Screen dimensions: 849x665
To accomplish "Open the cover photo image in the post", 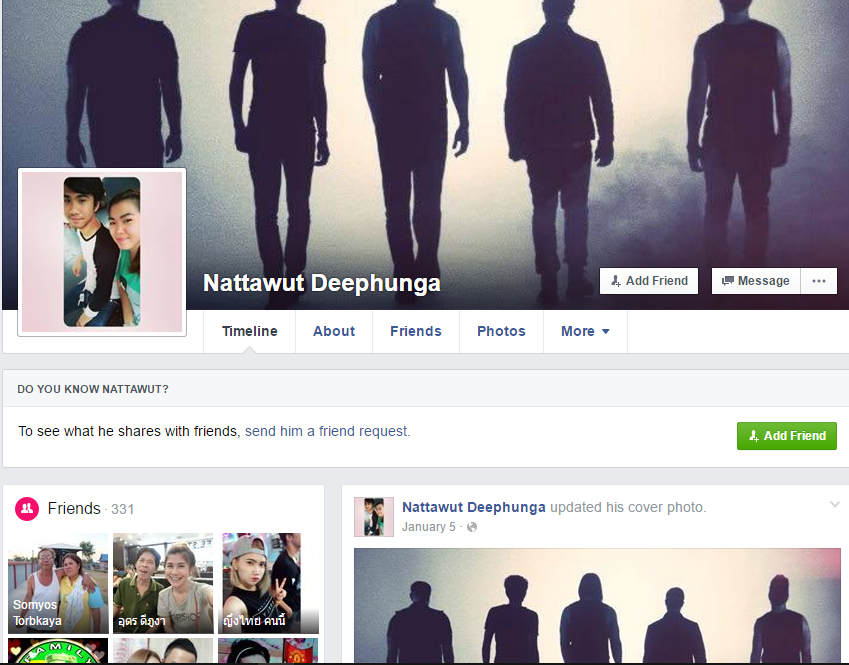I will pyautogui.click(x=597, y=605).
